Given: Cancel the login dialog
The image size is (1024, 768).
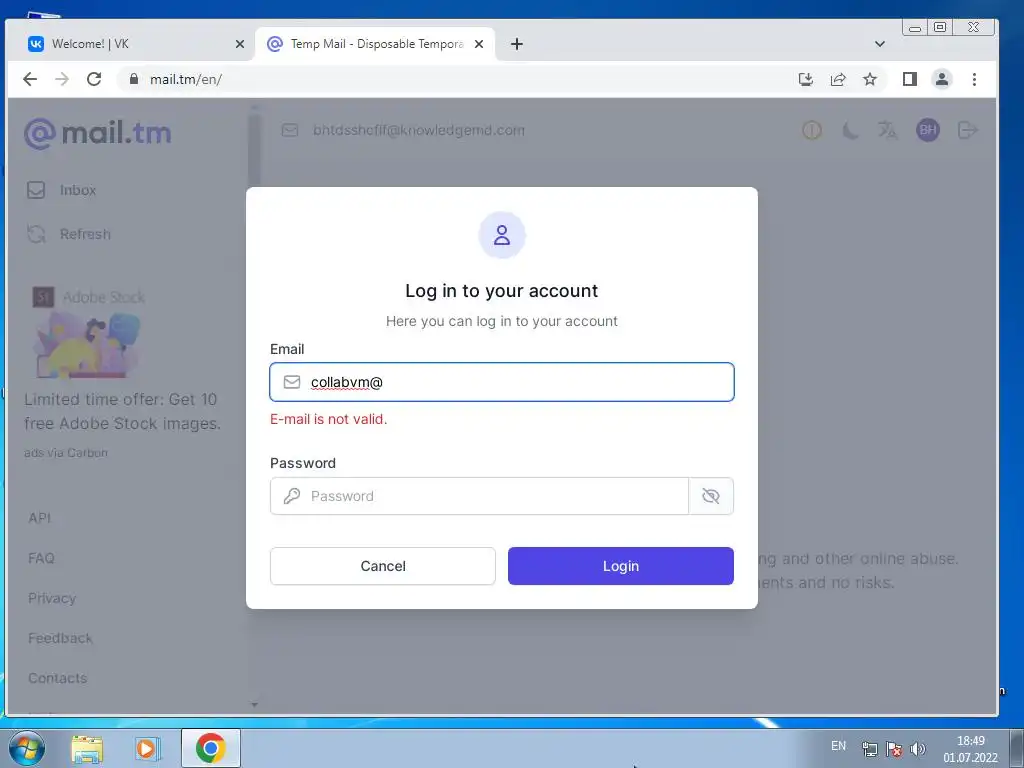Looking at the screenshot, I should pos(383,566).
